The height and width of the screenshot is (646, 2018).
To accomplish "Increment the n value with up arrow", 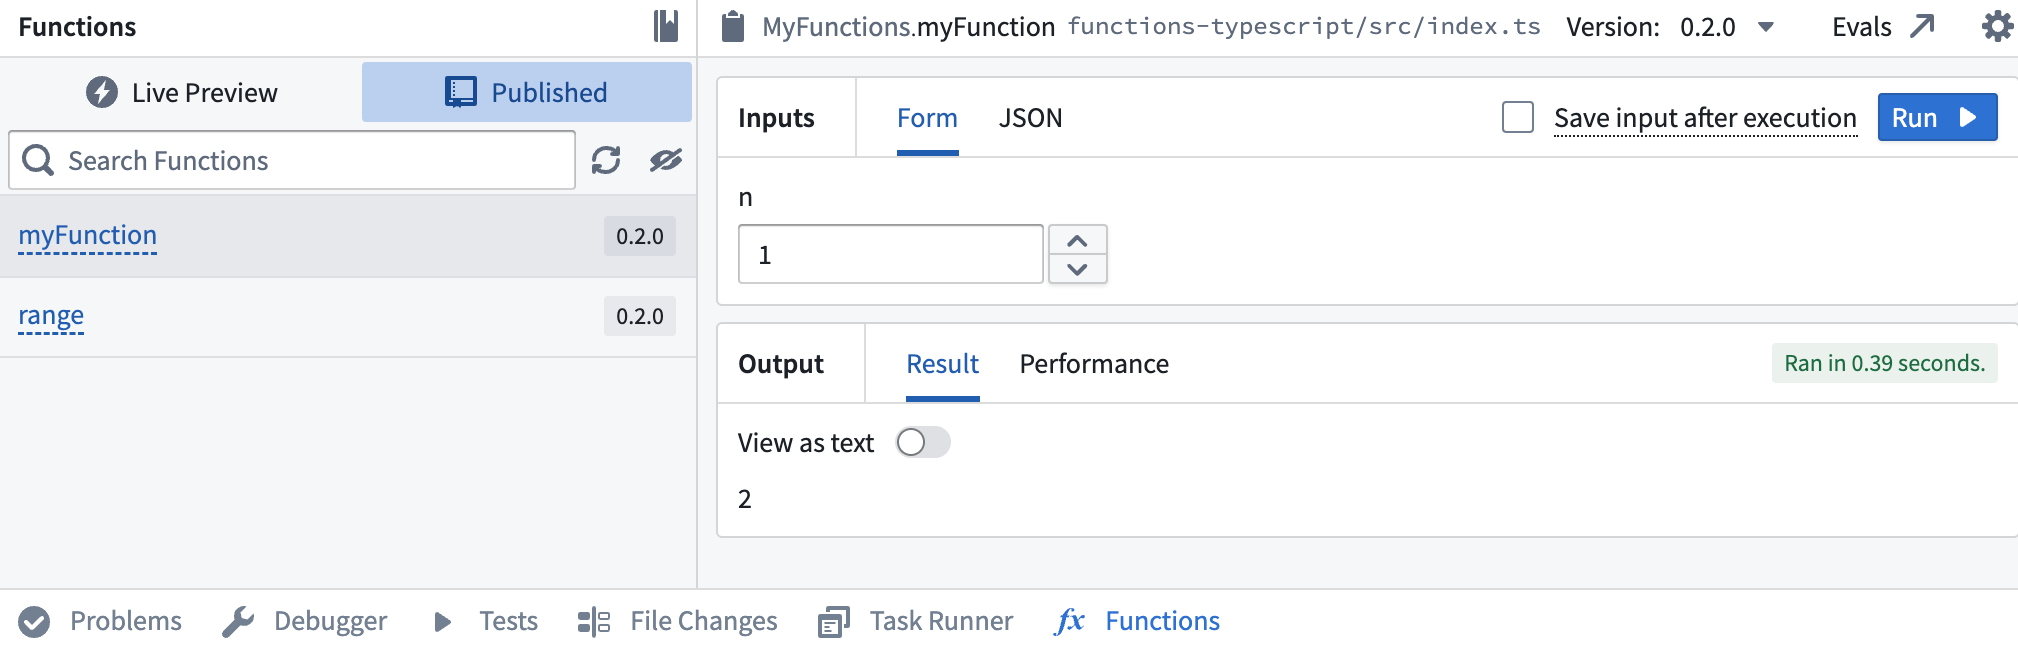I will click(x=1077, y=241).
